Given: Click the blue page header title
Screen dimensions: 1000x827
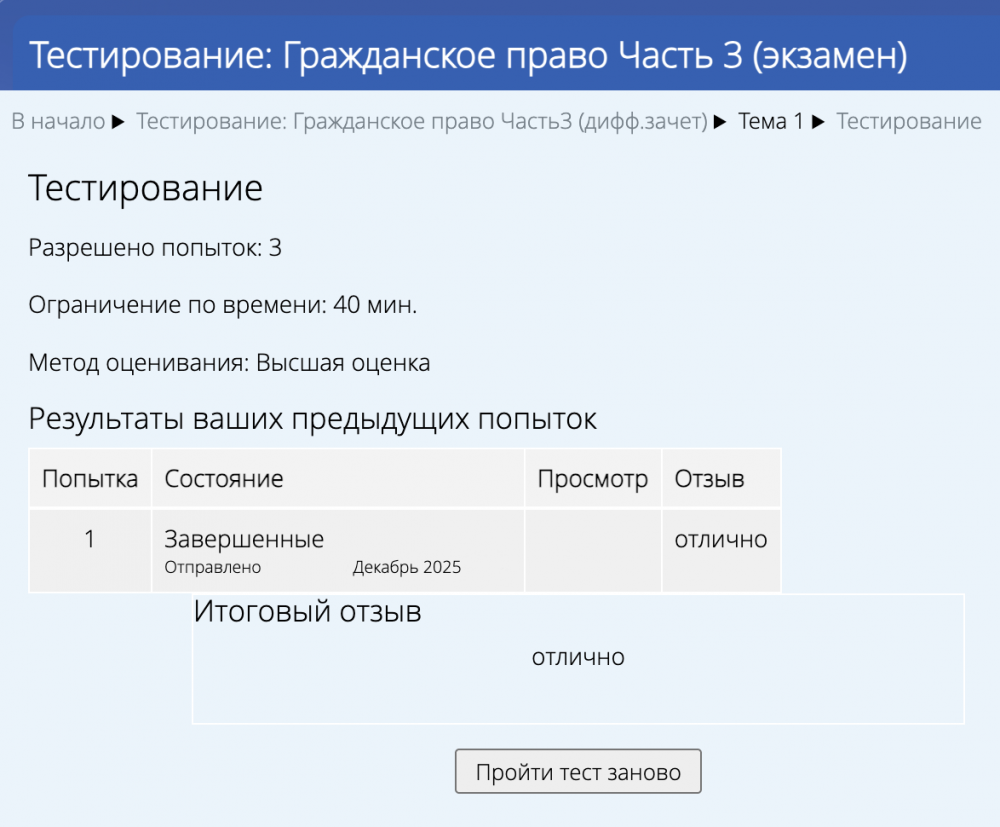Looking at the screenshot, I should pos(468,56).
